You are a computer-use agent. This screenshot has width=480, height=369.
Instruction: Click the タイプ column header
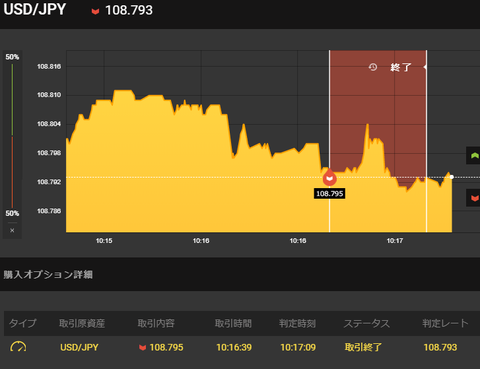(x=22, y=323)
